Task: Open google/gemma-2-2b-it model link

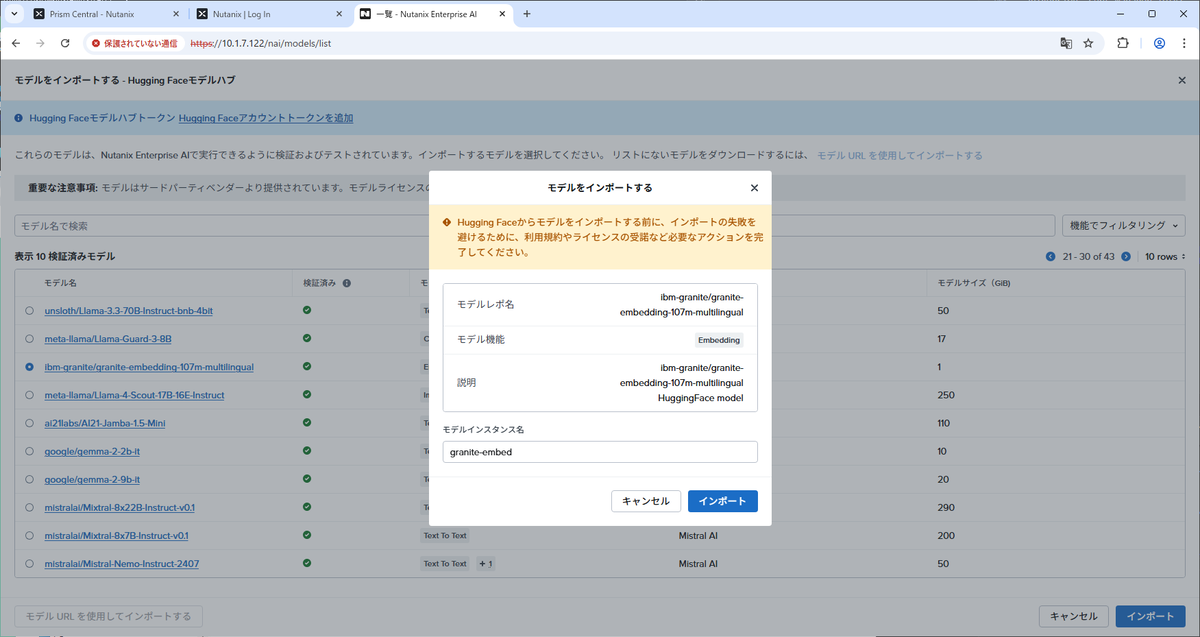Action: 92,451
